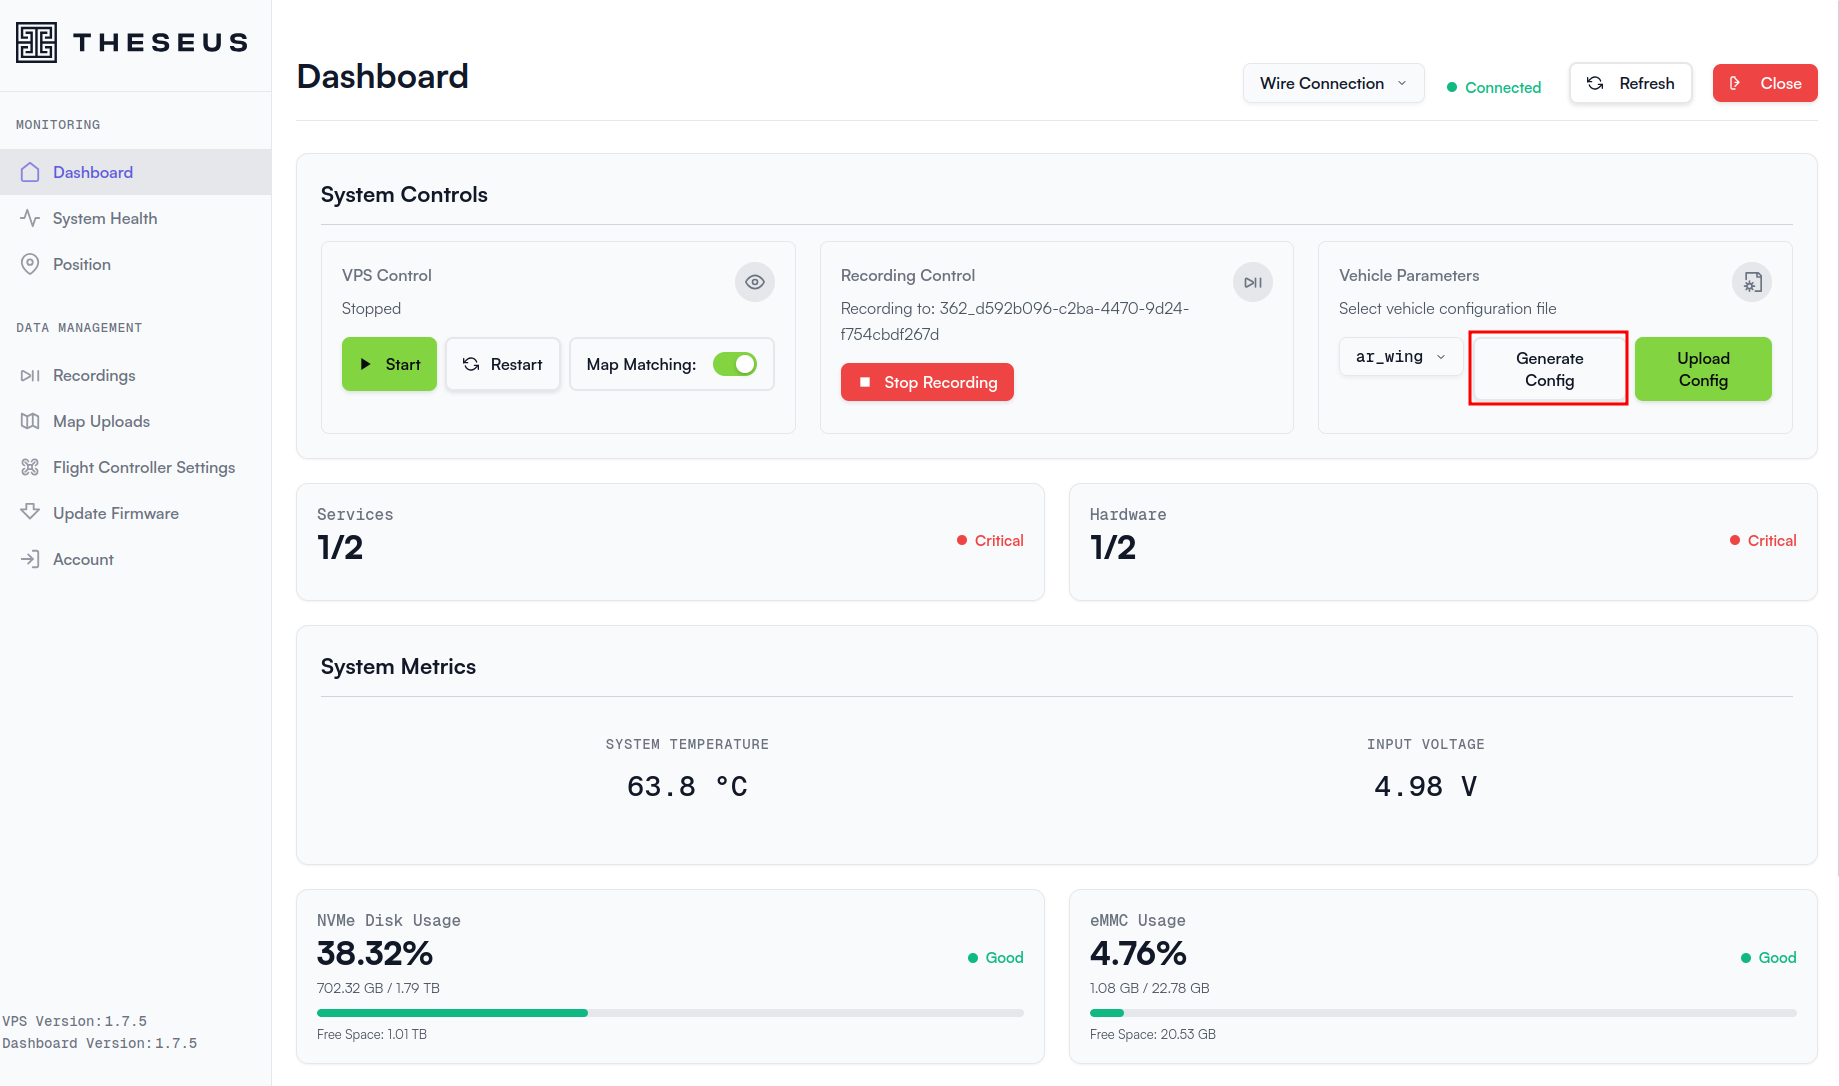Image resolution: width=1839 pixels, height=1086 pixels.
Task: Expand the ar_wing vehicle config dropdown
Action: tap(1400, 357)
